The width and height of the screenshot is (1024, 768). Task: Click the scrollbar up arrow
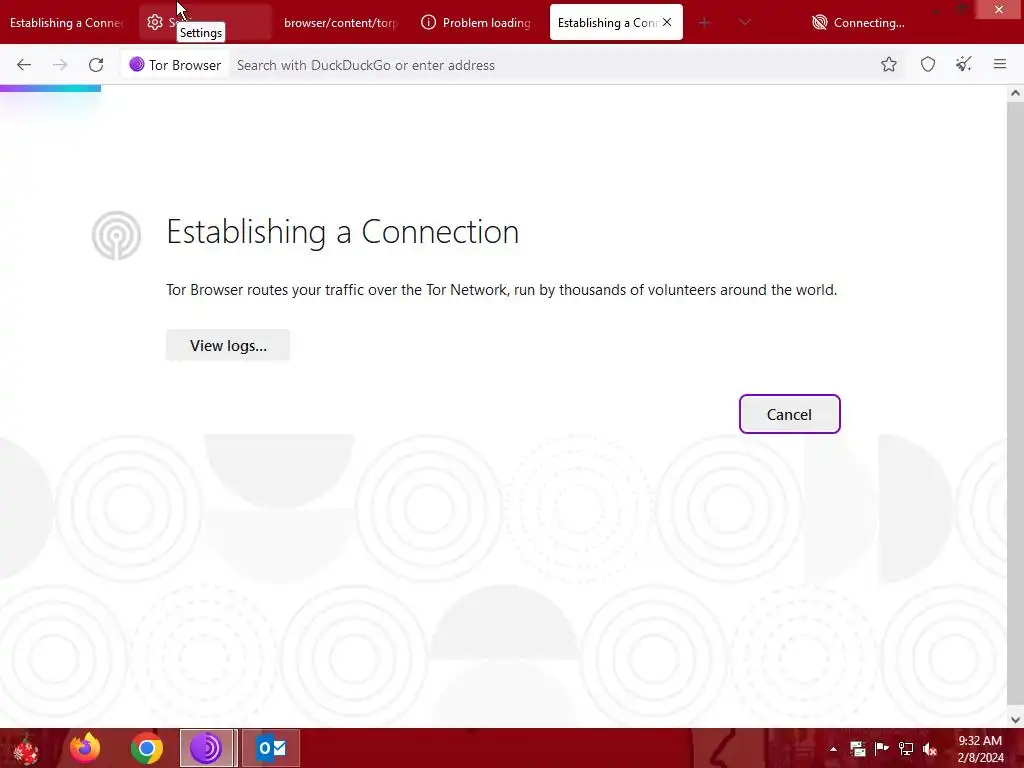click(x=1015, y=93)
